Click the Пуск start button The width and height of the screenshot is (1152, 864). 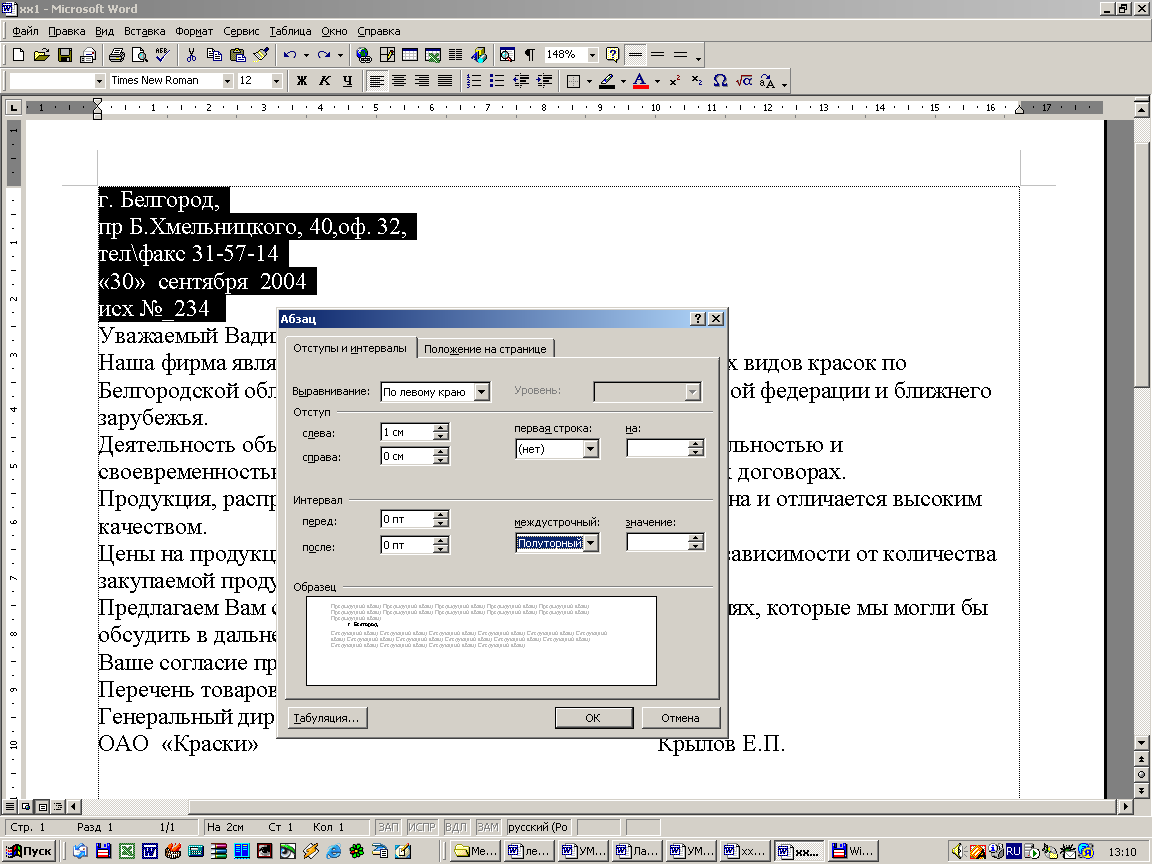[29, 851]
